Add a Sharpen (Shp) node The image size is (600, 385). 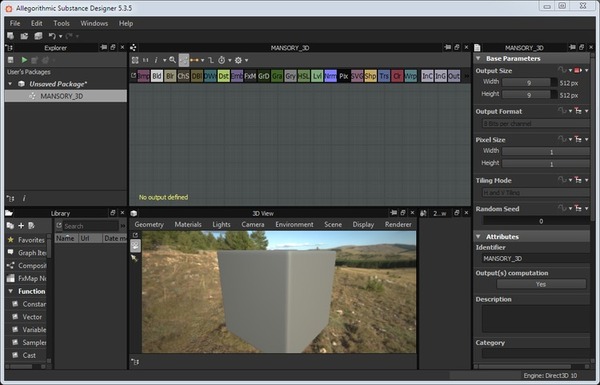370,76
